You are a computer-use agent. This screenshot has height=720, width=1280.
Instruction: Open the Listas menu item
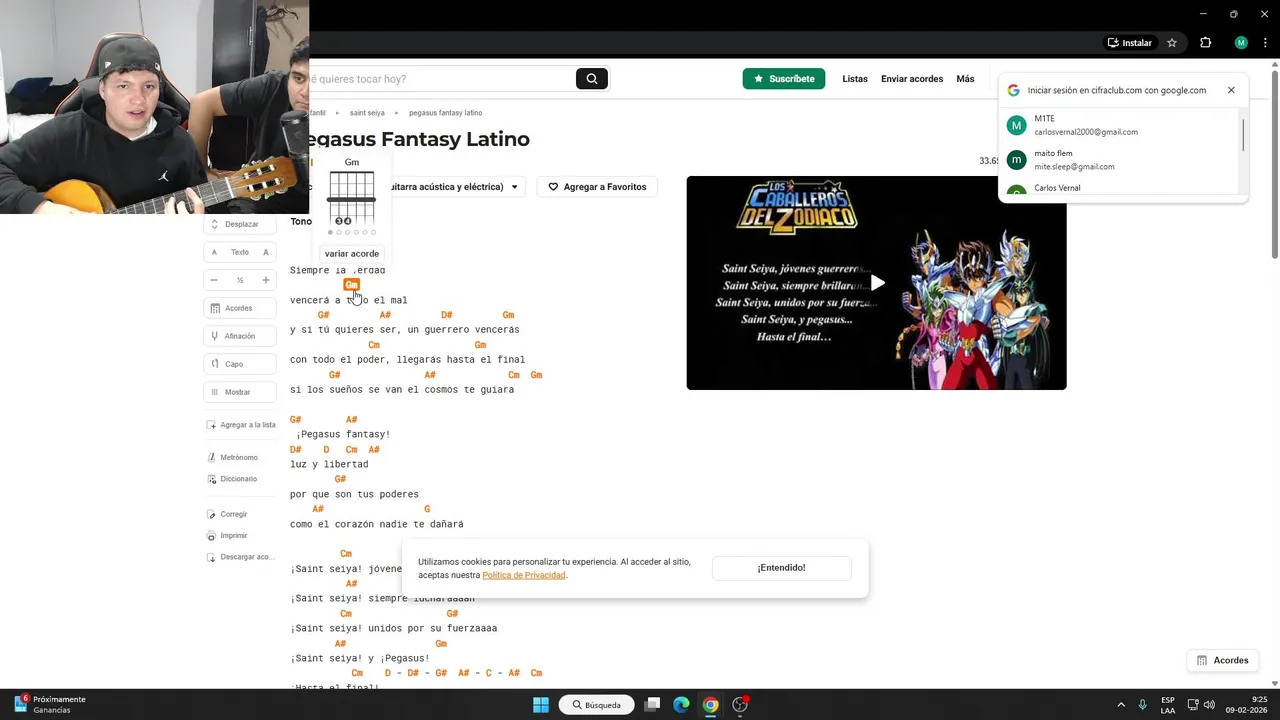click(x=855, y=79)
